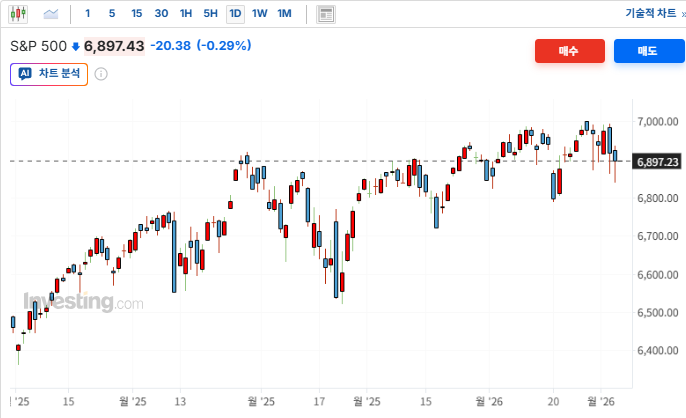Click the 17 date label on time axis
The width and height of the screenshot is (686, 418).
tap(319, 401)
